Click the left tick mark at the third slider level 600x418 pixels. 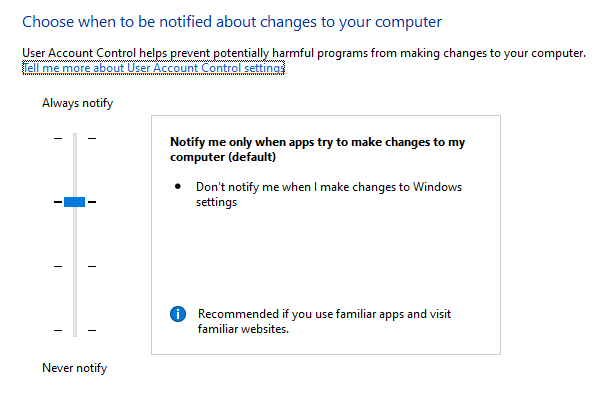tap(57, 266)
